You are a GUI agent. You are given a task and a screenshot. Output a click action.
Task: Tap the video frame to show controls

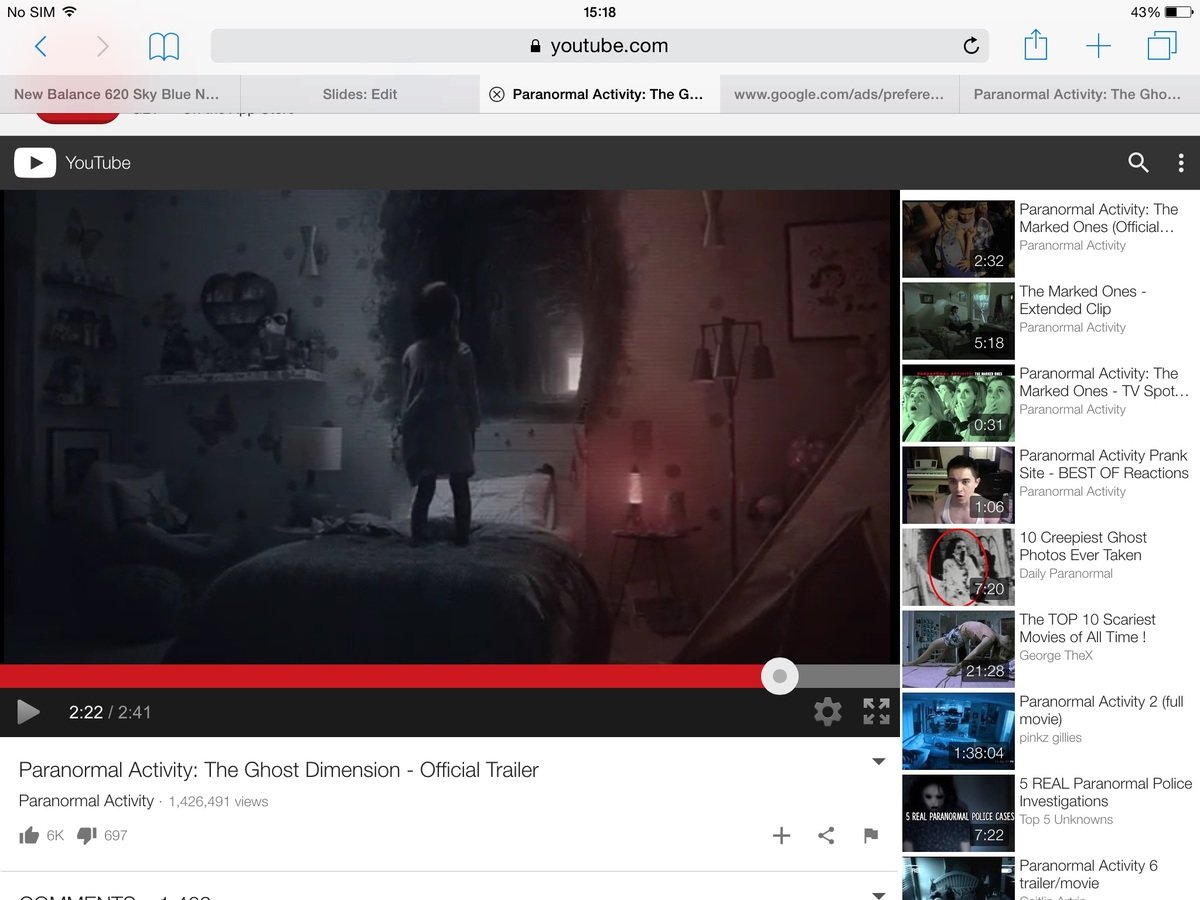(x=450, y=427)
